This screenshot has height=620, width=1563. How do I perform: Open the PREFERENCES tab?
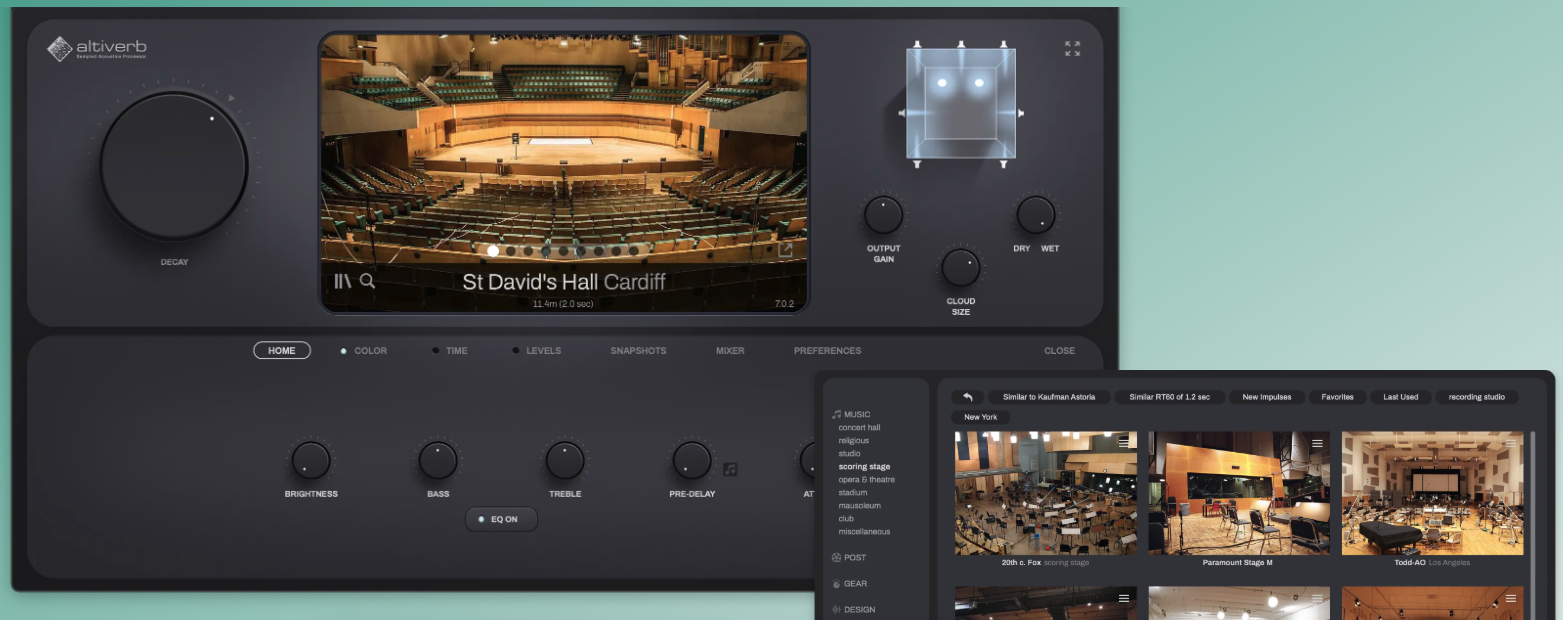[827, 351]
